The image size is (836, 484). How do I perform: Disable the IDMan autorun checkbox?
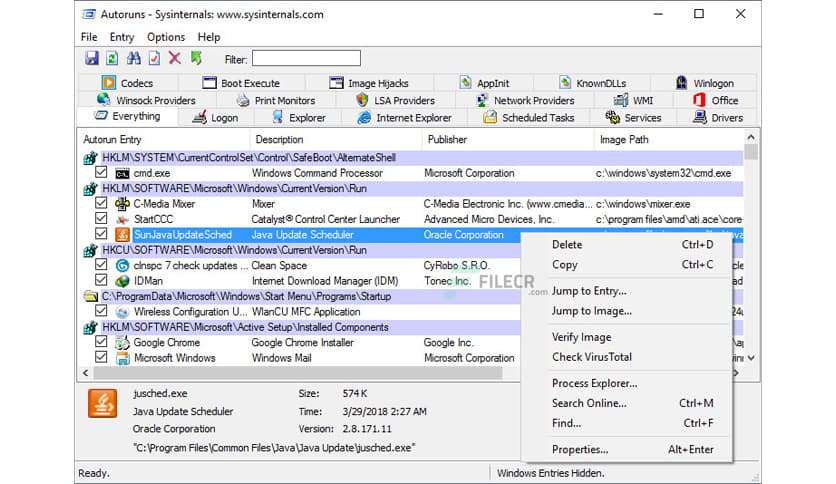101,281
